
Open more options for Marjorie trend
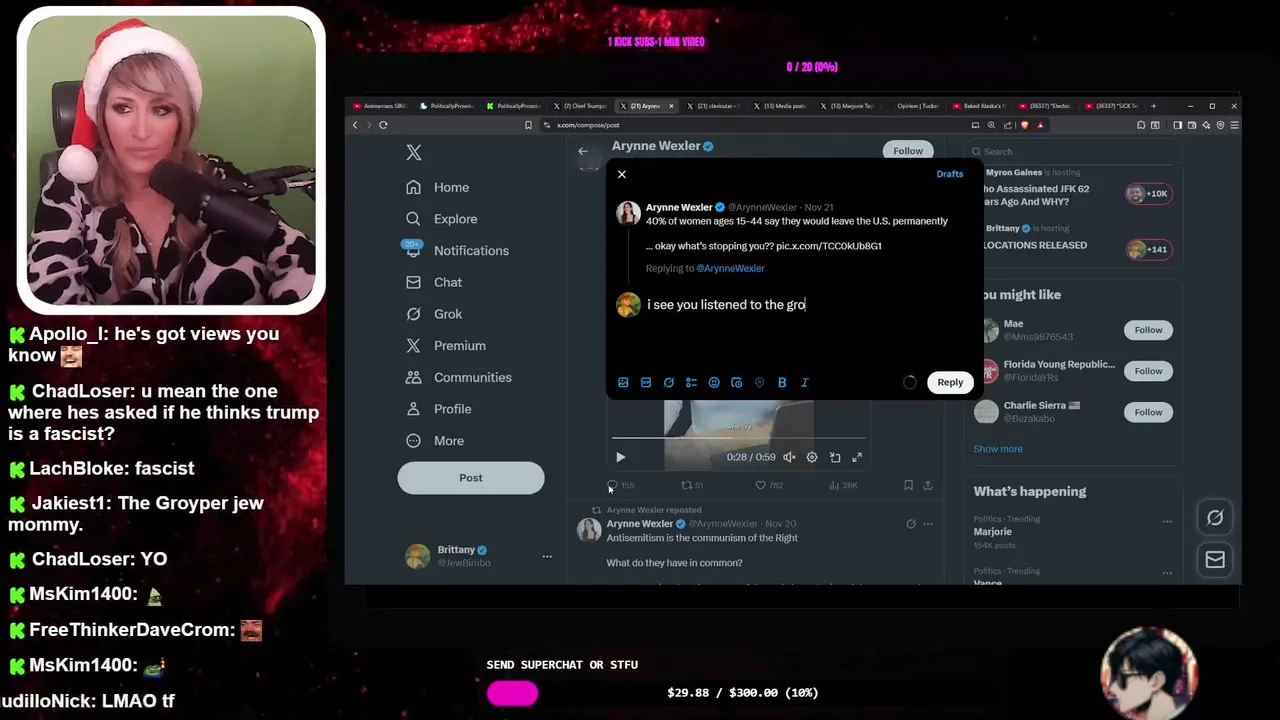tap(1166, 521)
